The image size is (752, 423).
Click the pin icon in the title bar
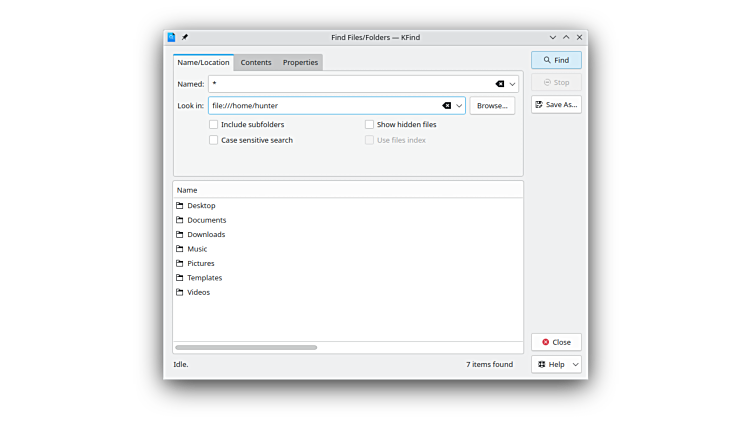184,37
